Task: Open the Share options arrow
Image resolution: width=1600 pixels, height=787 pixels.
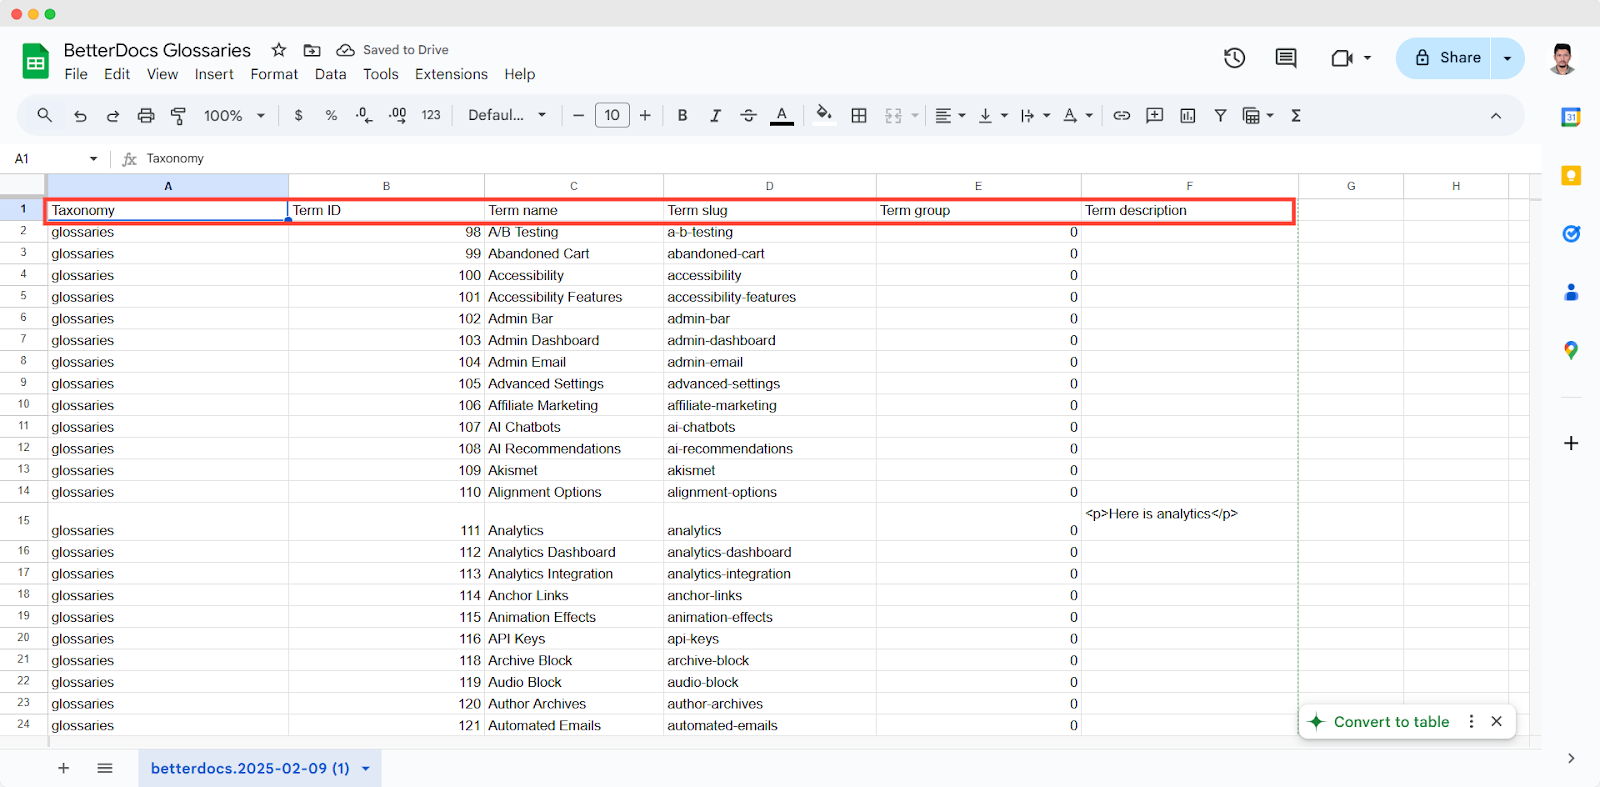Action: tap(1508, 58)
